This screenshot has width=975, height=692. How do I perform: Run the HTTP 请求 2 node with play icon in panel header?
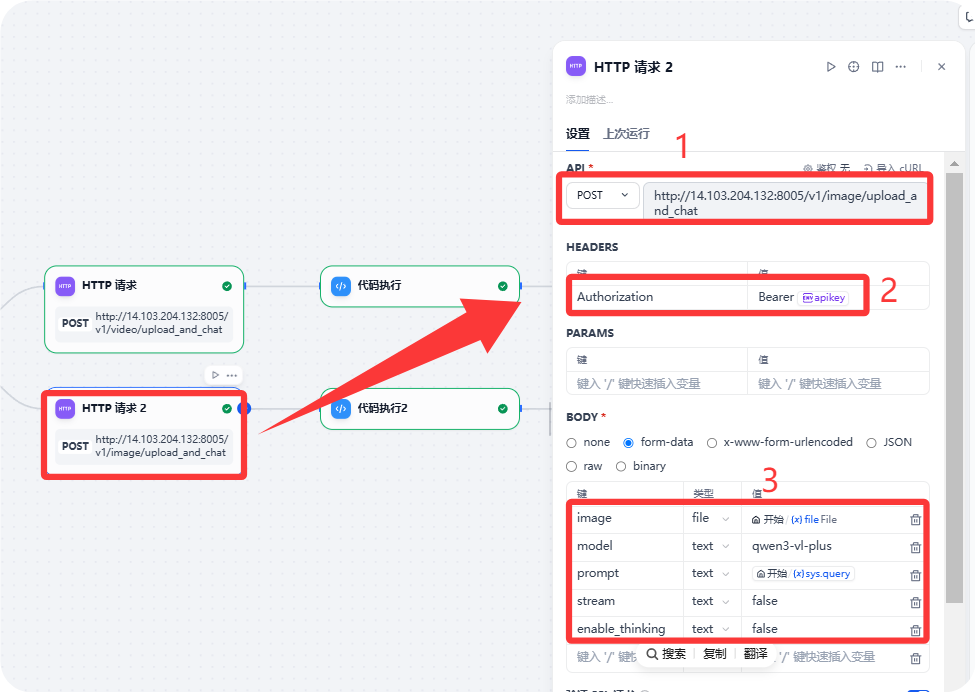[831, 67]
